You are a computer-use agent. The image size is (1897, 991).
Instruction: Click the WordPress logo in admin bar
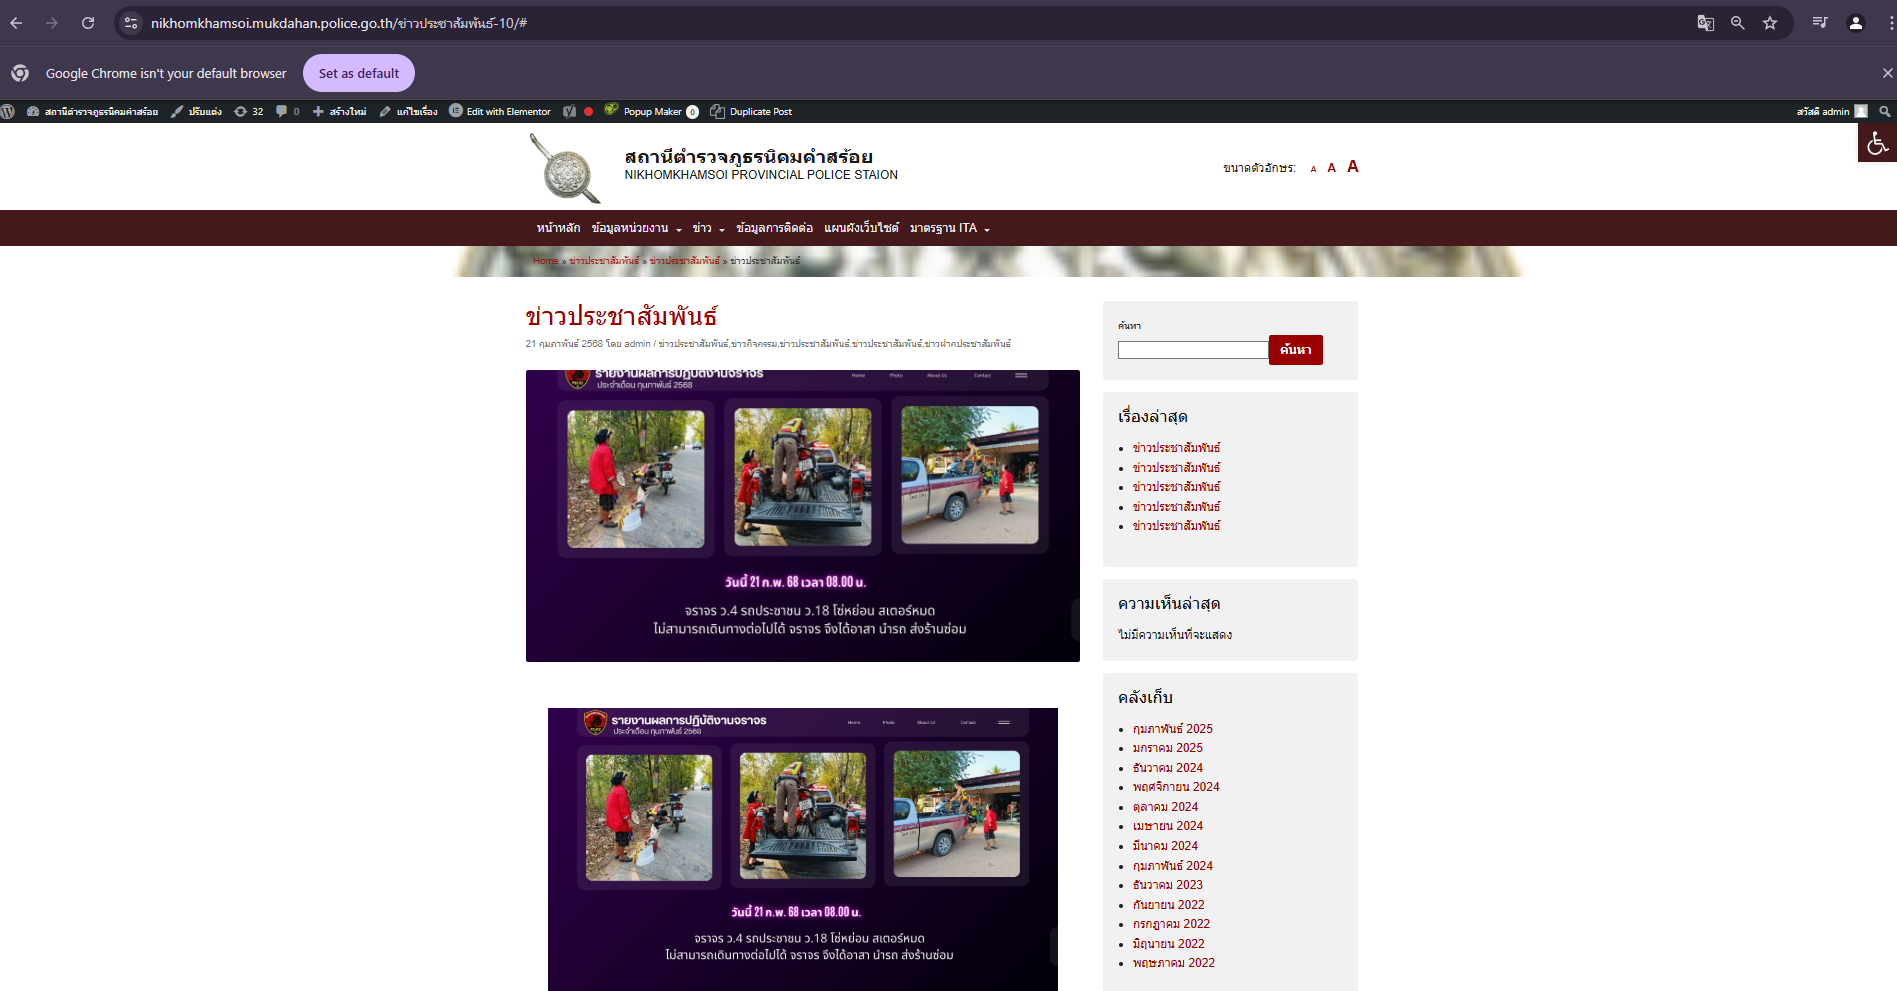(8, 111)
